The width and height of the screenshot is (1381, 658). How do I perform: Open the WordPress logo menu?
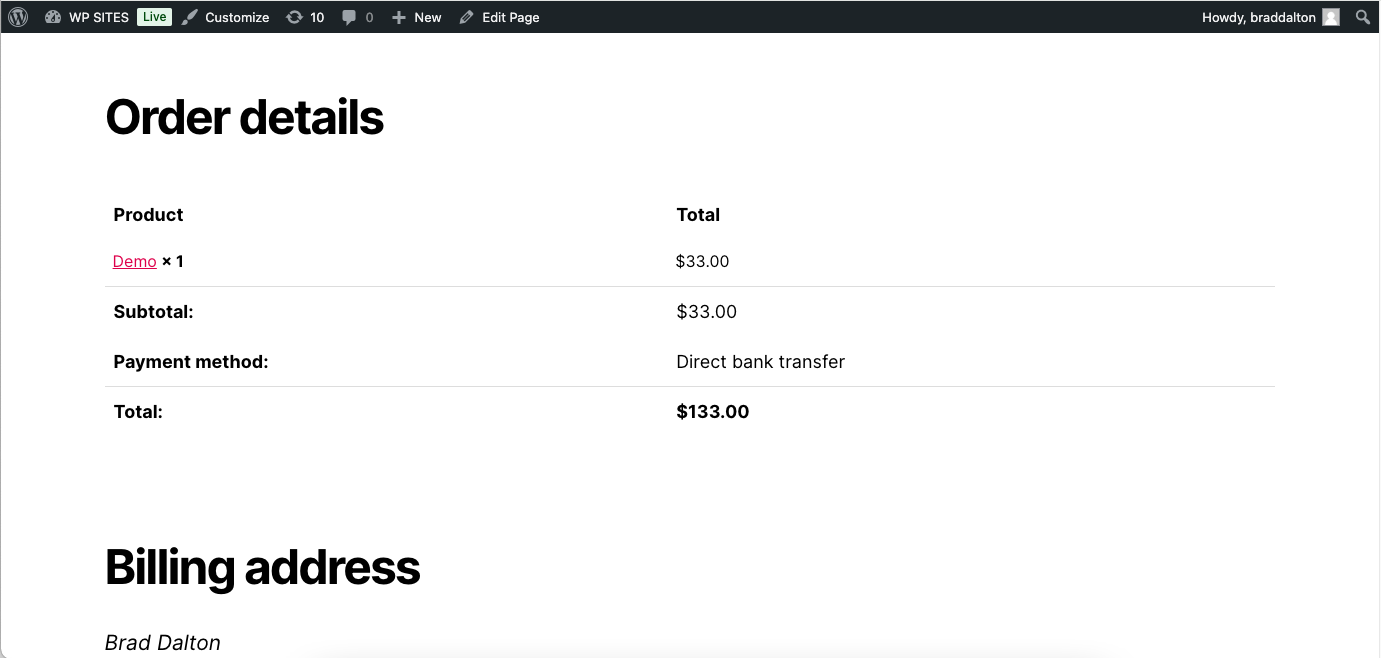[x=18, y=17]
